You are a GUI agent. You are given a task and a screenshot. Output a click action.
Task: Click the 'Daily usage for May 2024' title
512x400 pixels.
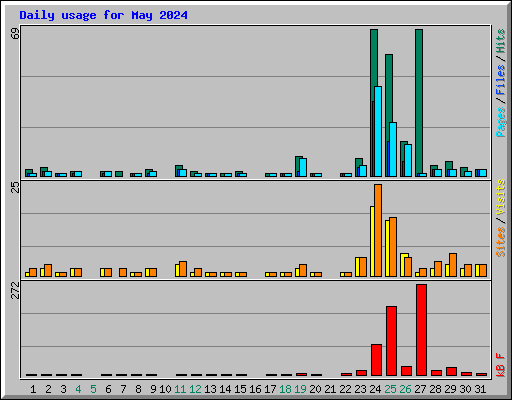pos(103,16)
